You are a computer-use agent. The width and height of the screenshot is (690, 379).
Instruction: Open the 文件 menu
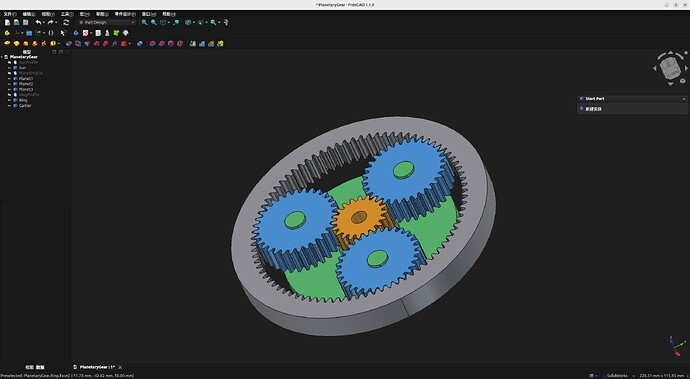10,14
